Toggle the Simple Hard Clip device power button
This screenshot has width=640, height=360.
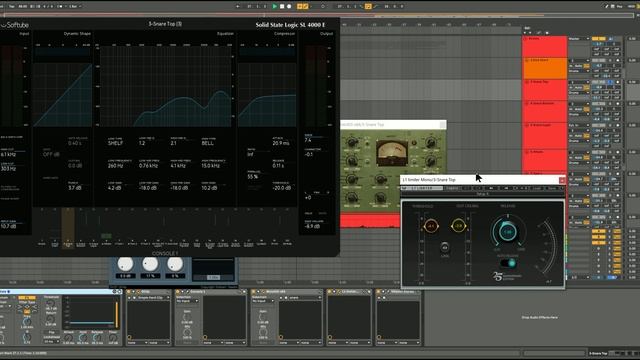[x=129, y=292]
